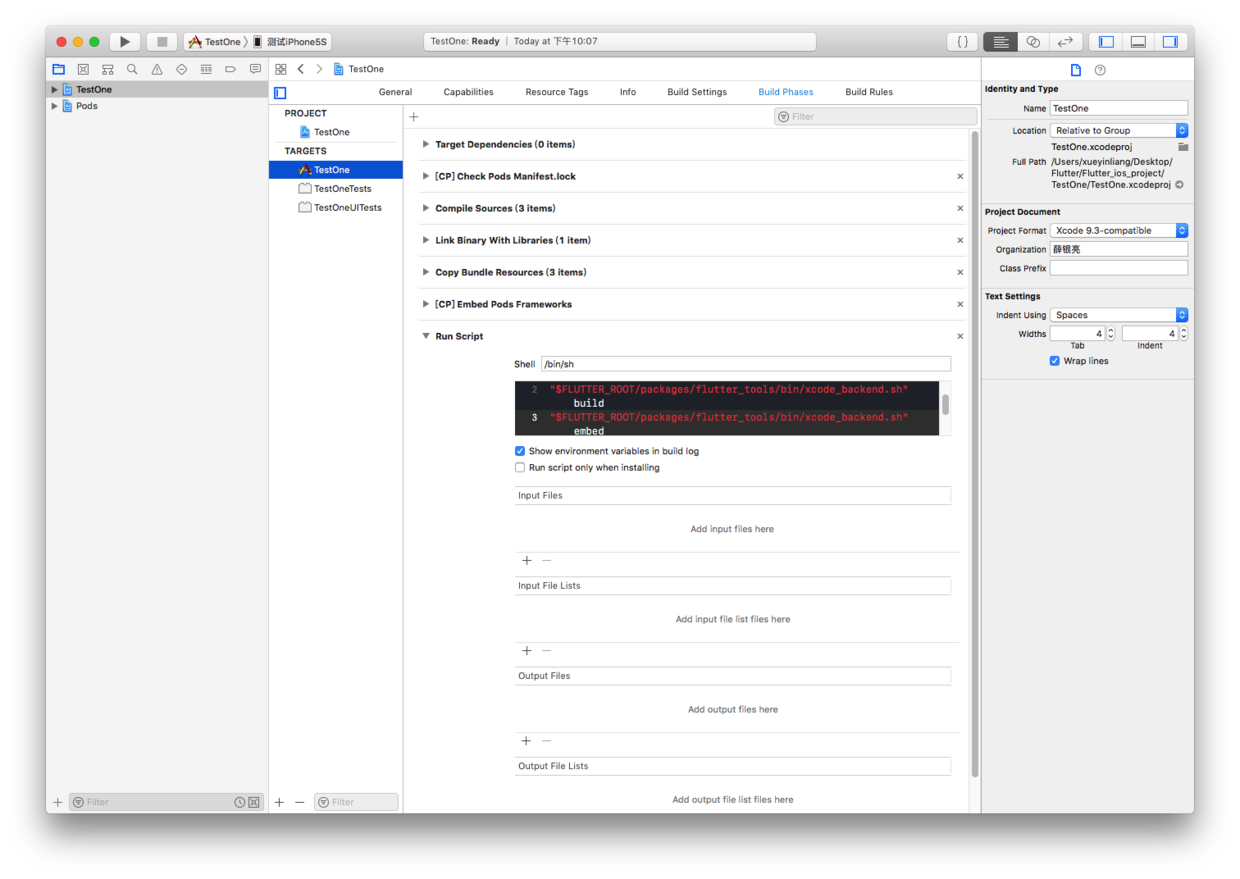
Task: Open the Debug navigator
Action: coord(206,69)
